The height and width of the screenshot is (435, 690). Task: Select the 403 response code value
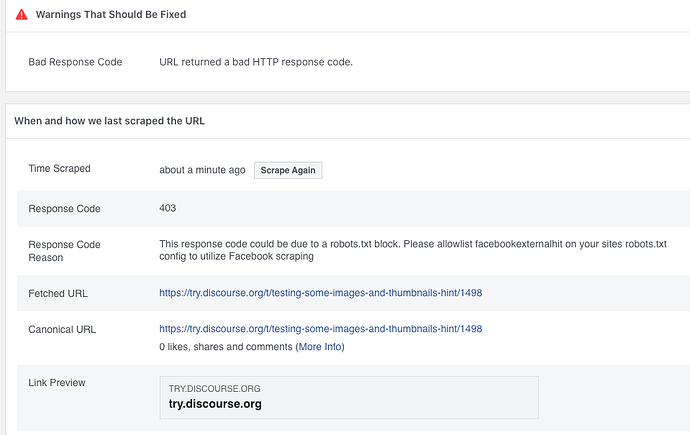tap(168, 208)
